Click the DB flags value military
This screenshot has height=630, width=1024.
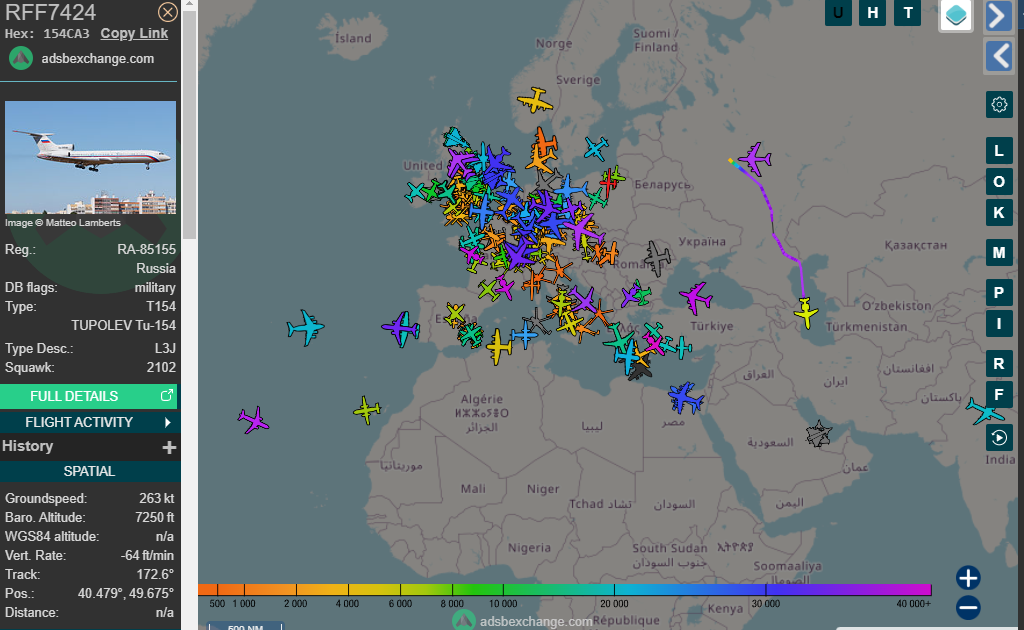(155, 287)
